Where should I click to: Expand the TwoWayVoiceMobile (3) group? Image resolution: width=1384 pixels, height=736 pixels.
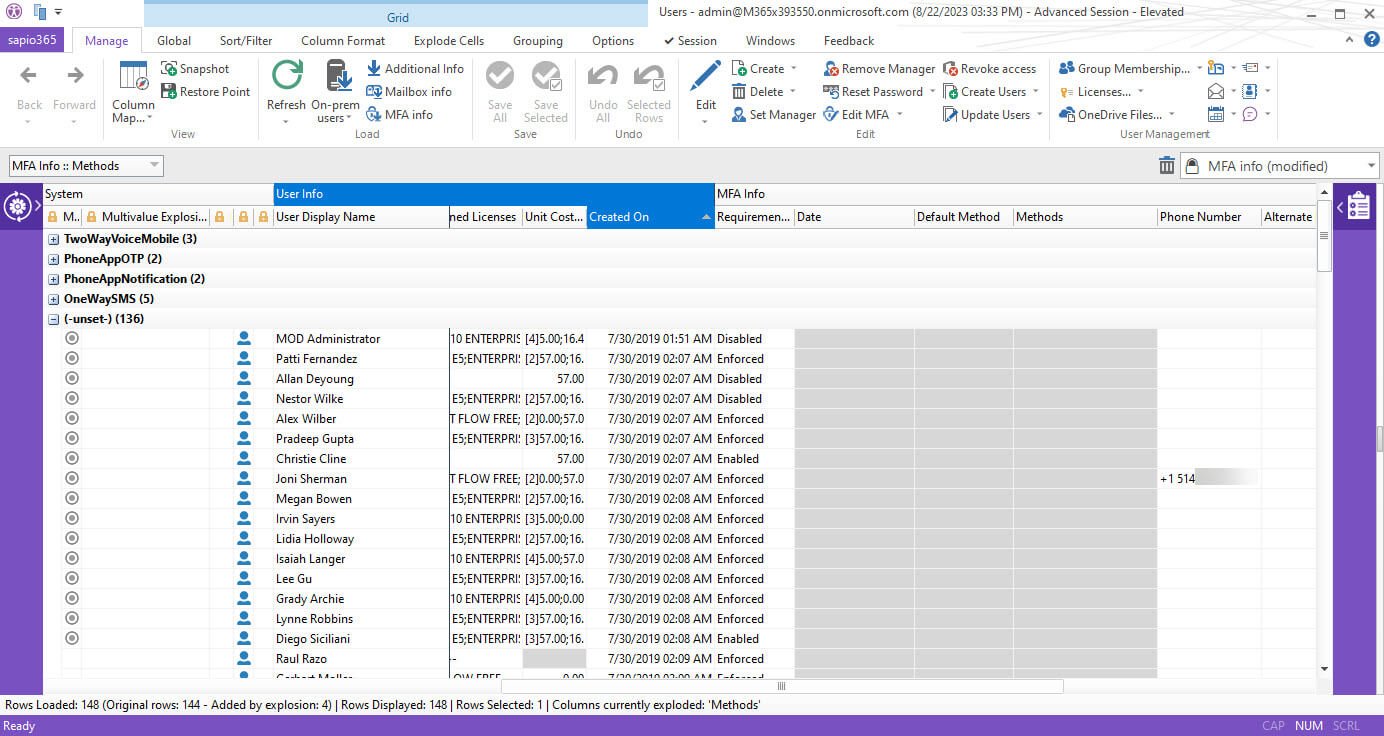pos(54,239)
